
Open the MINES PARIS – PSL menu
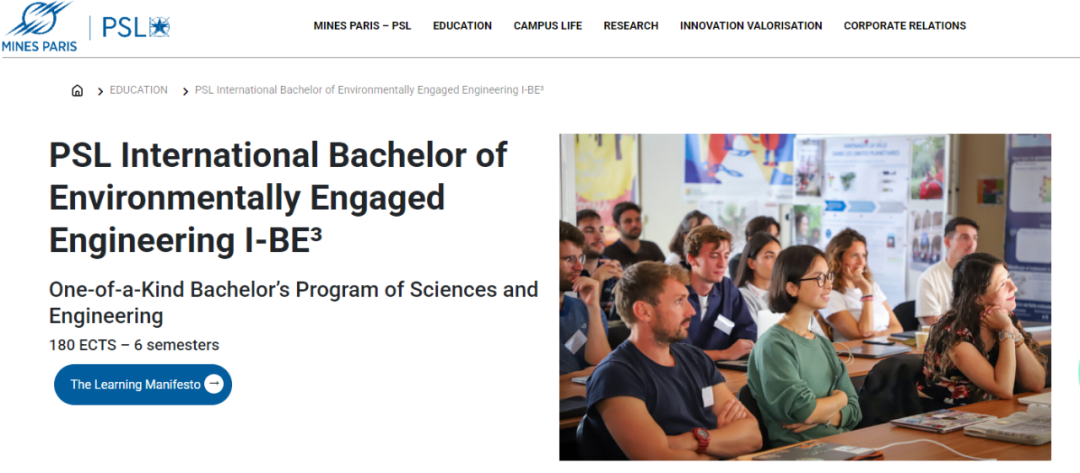click(x=362, y=26)
